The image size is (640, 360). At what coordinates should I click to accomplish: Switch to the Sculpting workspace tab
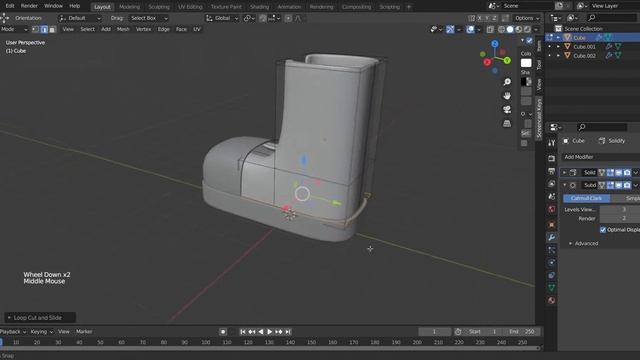159,7
